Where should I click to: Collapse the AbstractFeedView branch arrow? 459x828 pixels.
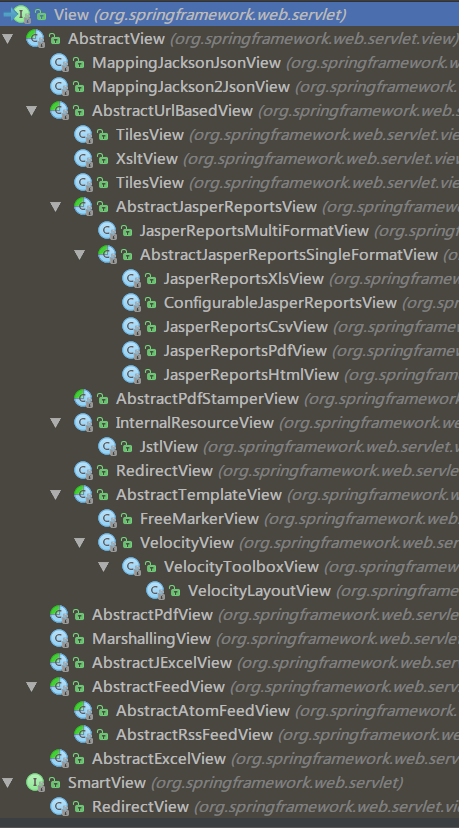click(32, 687)
